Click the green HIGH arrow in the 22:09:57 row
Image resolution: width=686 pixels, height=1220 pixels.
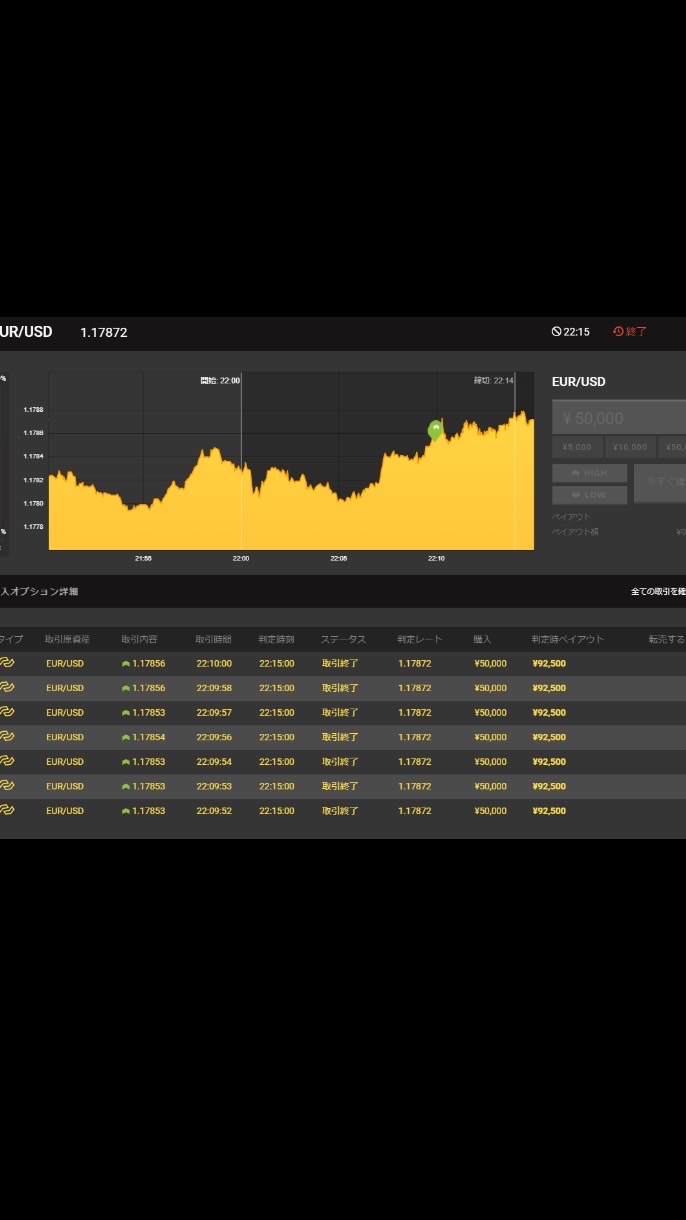[x=125, y=713]
